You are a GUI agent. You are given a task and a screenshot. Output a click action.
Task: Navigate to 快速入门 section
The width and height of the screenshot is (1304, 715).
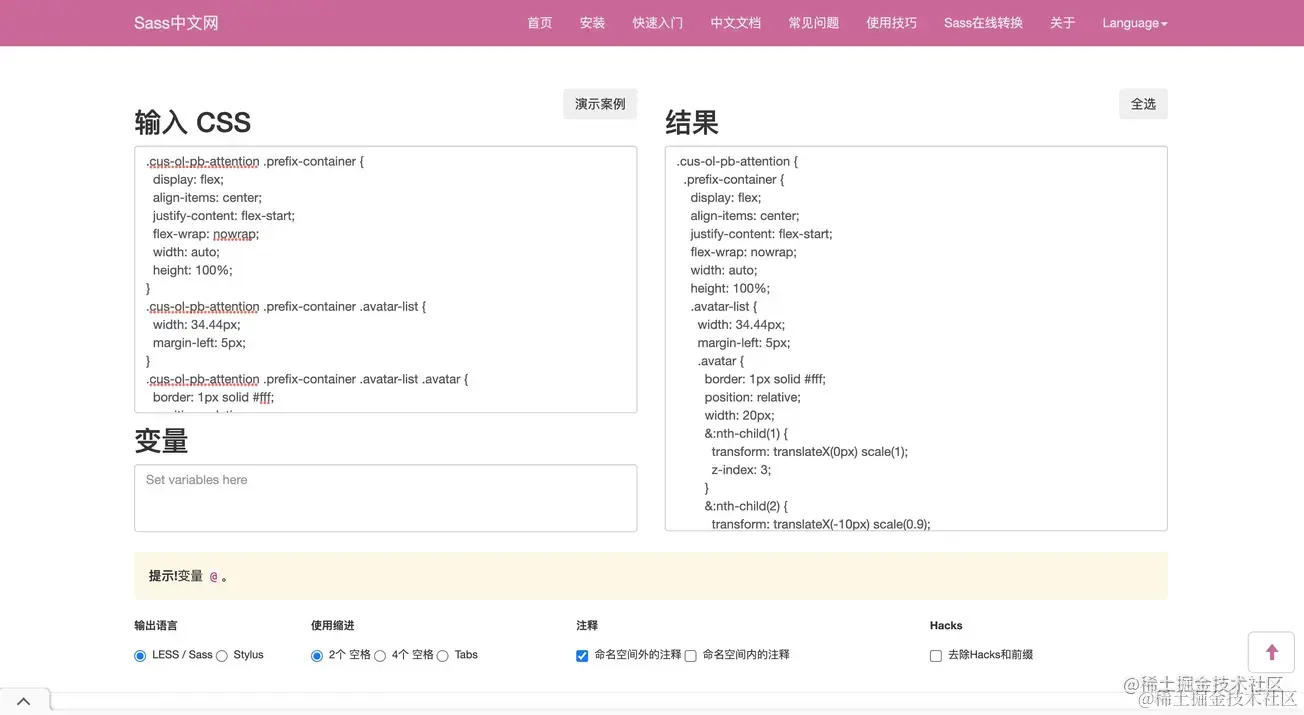657,22
